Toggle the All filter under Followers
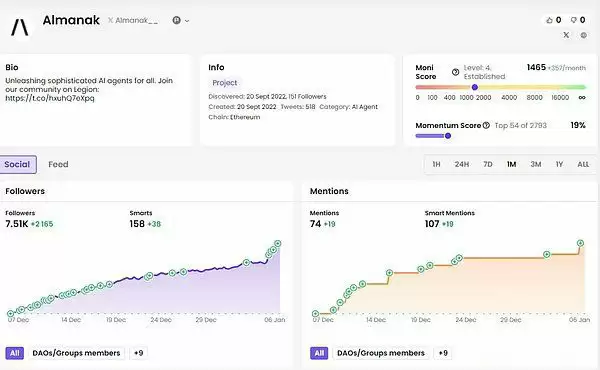The width and height of the screenshot is (600, 370). [x=15, y=353]
